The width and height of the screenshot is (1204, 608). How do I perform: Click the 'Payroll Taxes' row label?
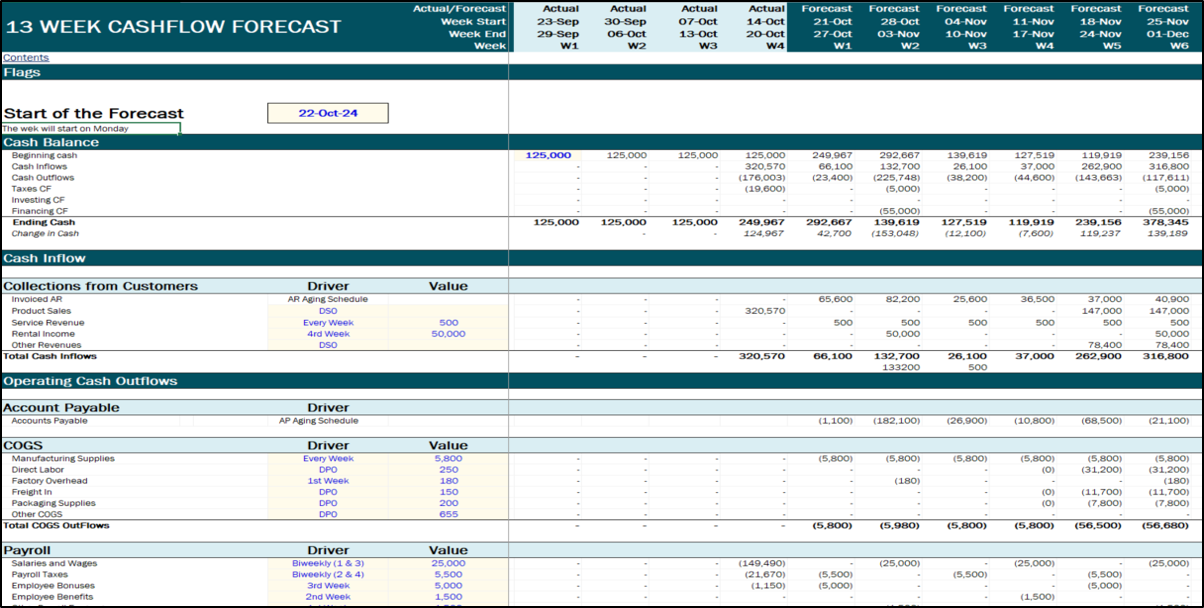click(41, 574)
